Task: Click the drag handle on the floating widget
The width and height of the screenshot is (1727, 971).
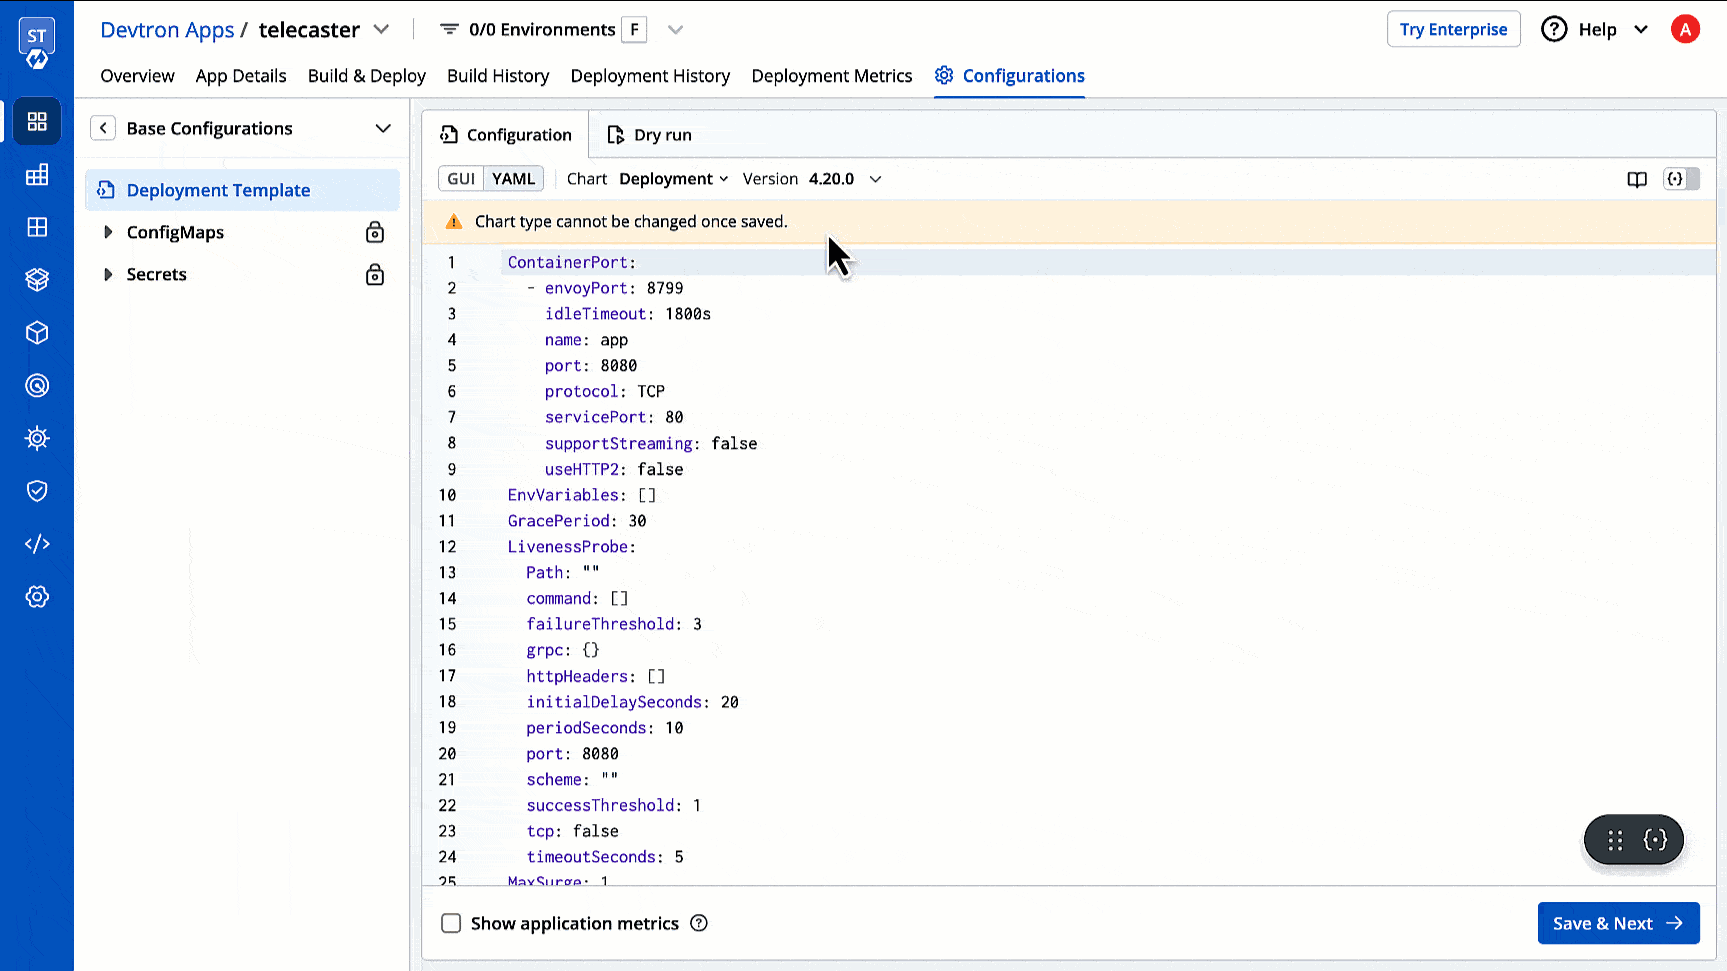Action: (x=1615, y=840)
